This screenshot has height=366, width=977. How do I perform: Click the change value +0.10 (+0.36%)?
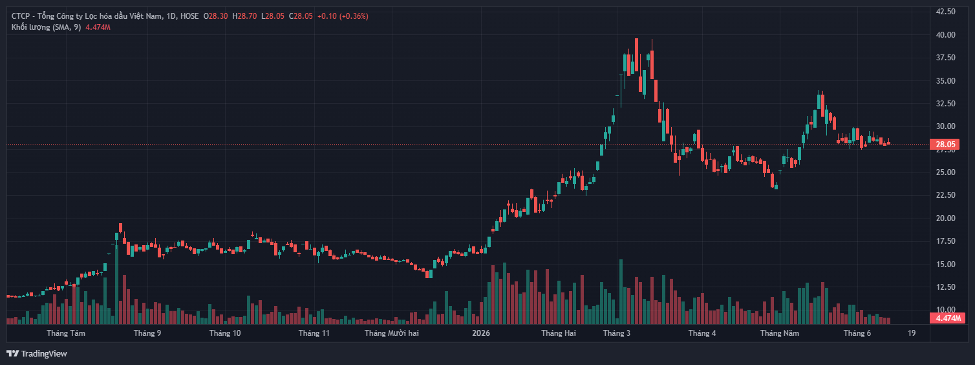pos(342,16)
